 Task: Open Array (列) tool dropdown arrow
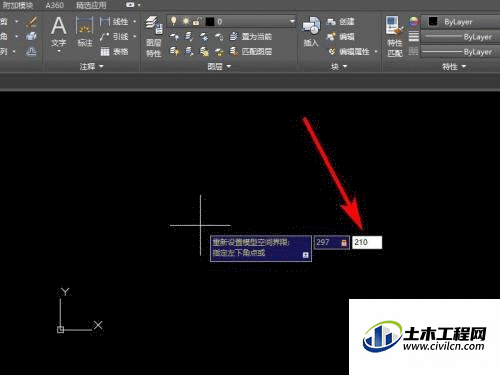point(14,52)
